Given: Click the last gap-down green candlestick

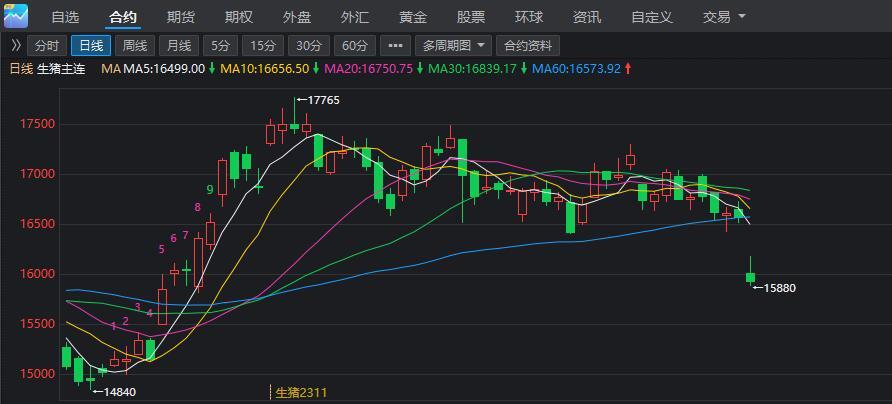Looking at the screenshot, I should [750, 277].
